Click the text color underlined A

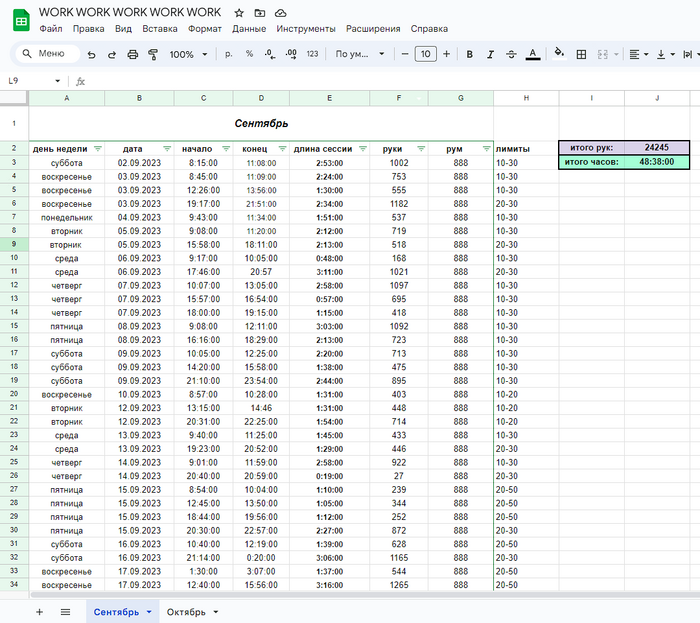pyautogui.click(x=532, y=54)
